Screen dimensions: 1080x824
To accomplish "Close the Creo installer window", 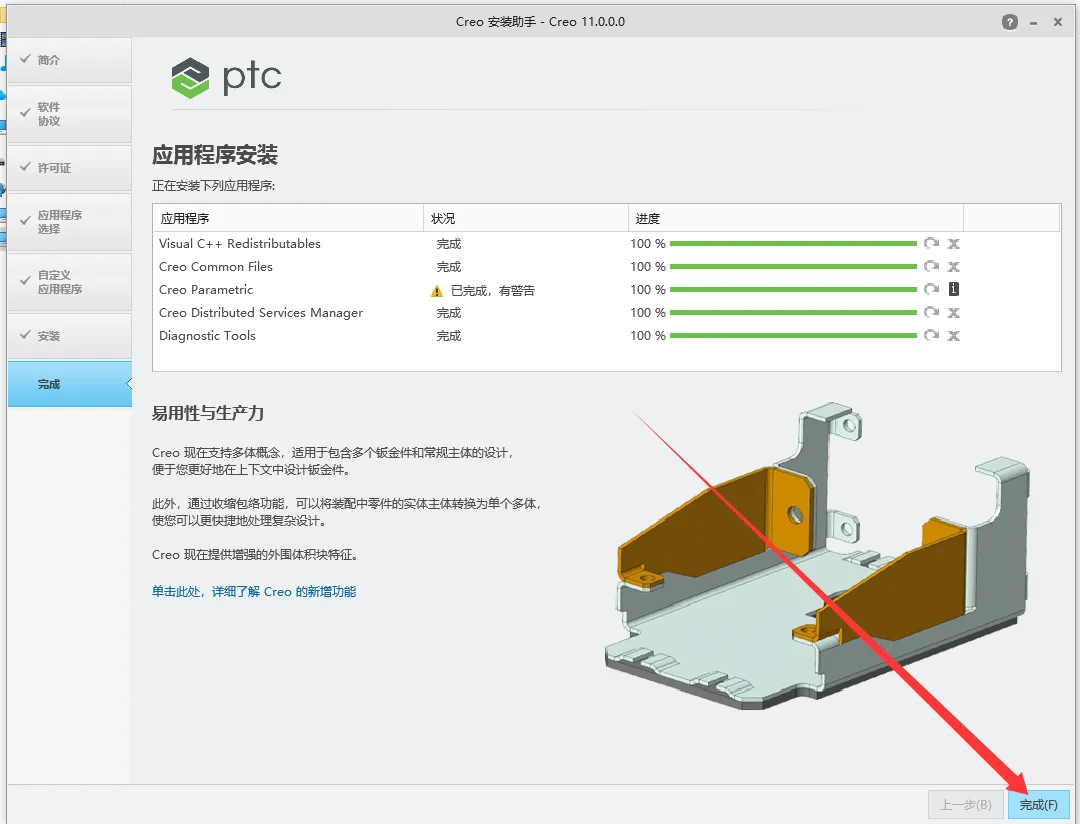I will coord(1057,22).
